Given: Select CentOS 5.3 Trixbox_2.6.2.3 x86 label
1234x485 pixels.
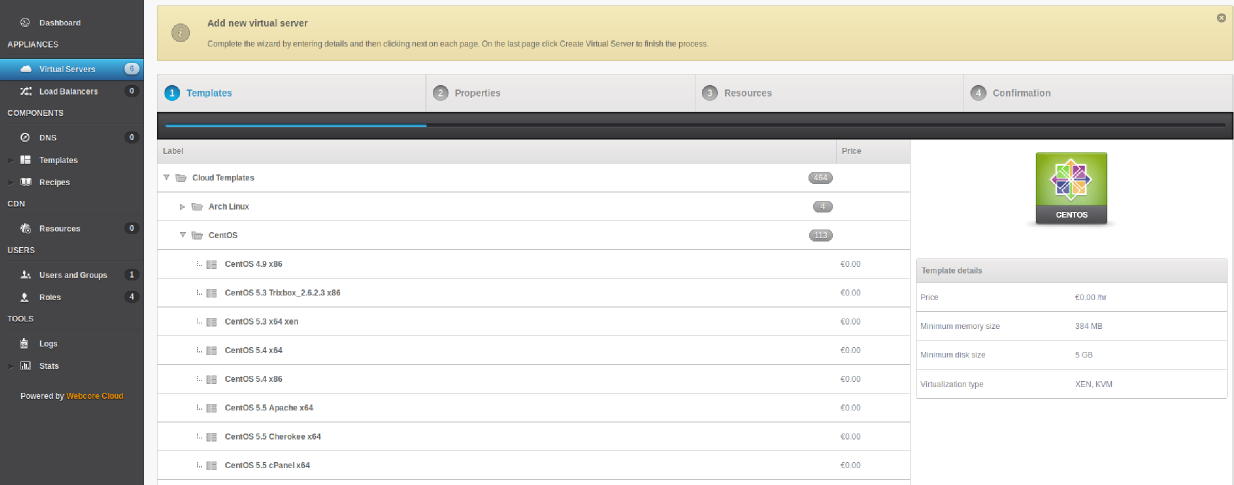Looking at the screenshot, I should 283,293.
